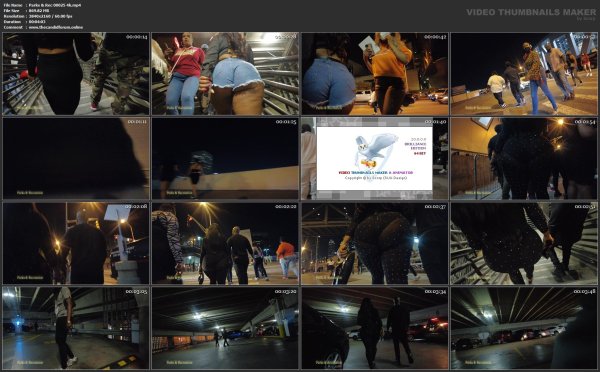Open the thumbnail stamped 00:02:37

375,243
